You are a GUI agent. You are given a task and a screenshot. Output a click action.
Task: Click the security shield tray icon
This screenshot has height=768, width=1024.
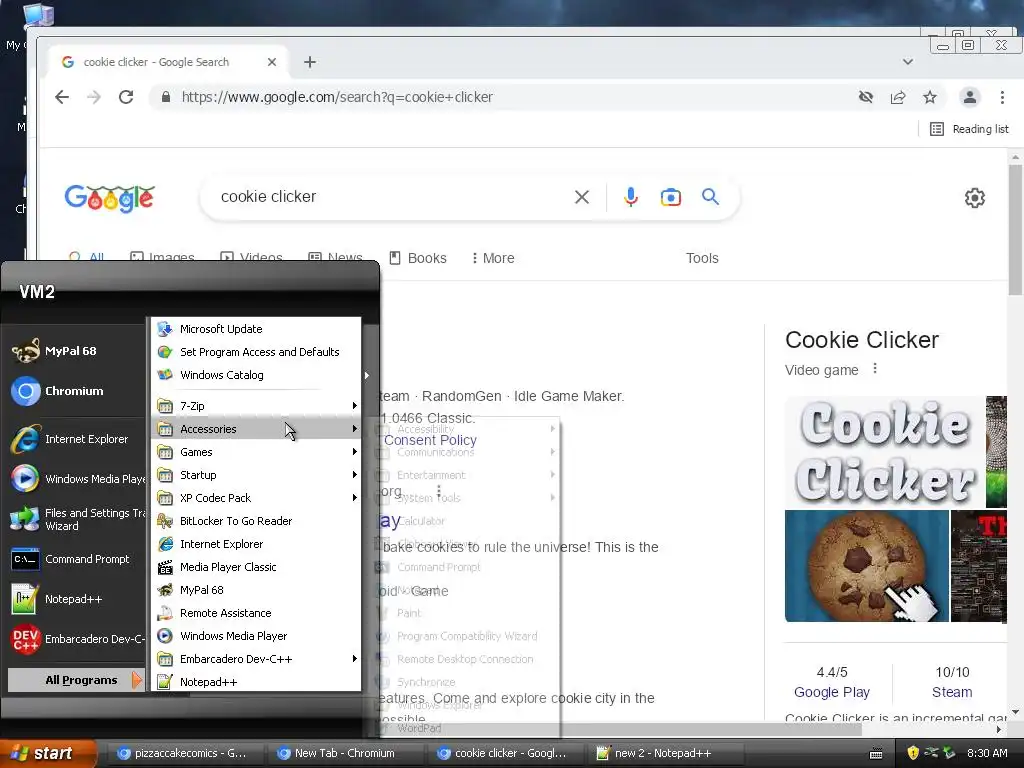(x=913, y=753)
